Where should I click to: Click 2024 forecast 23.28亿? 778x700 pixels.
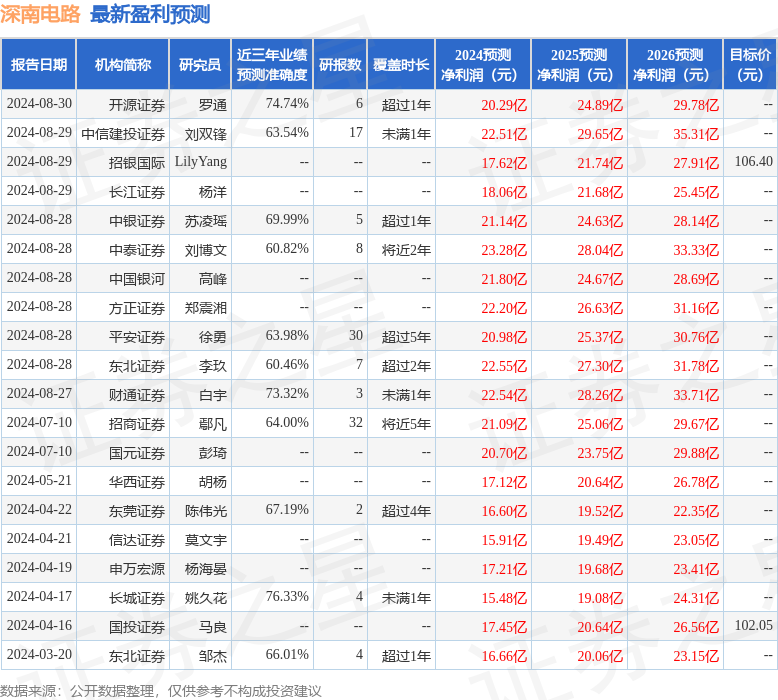[x=504, y=250]
